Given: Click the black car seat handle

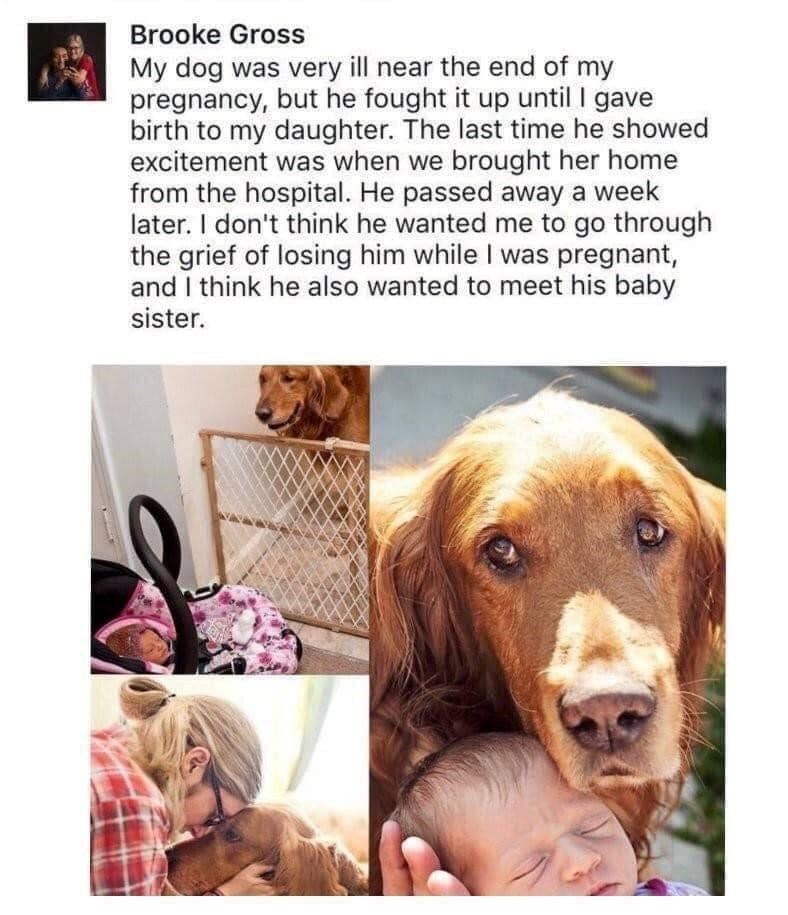Looking at the screenshot, I should pyautogui.click(x=163, y=560).
